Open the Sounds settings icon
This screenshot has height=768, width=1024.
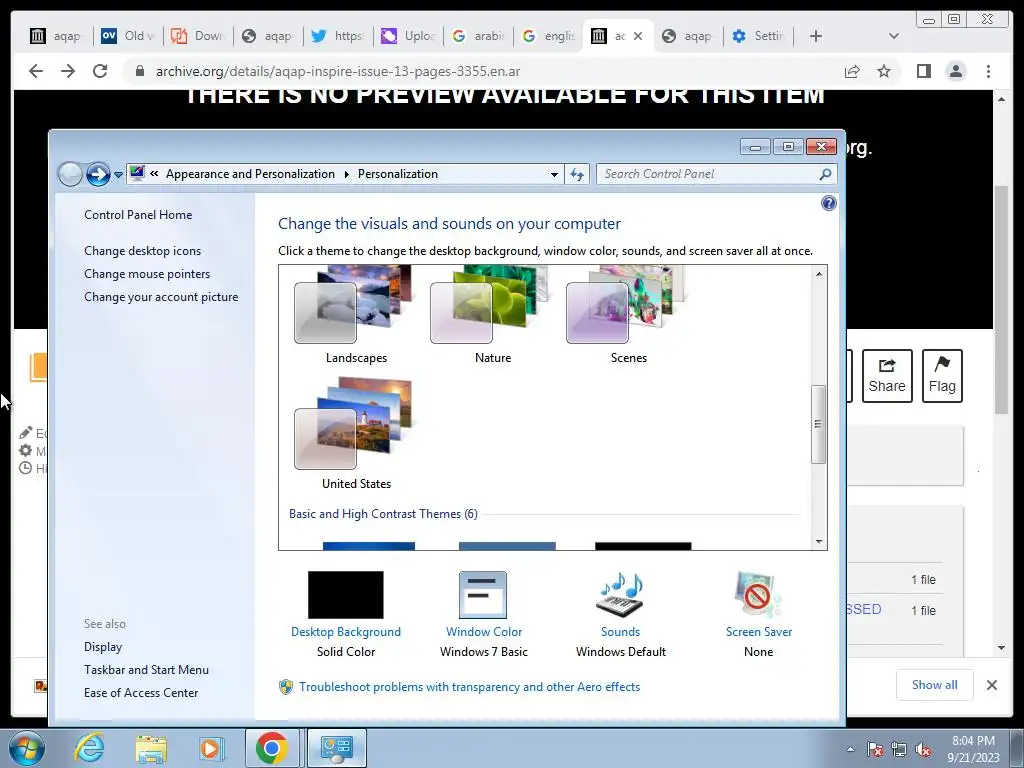point(620,595)
